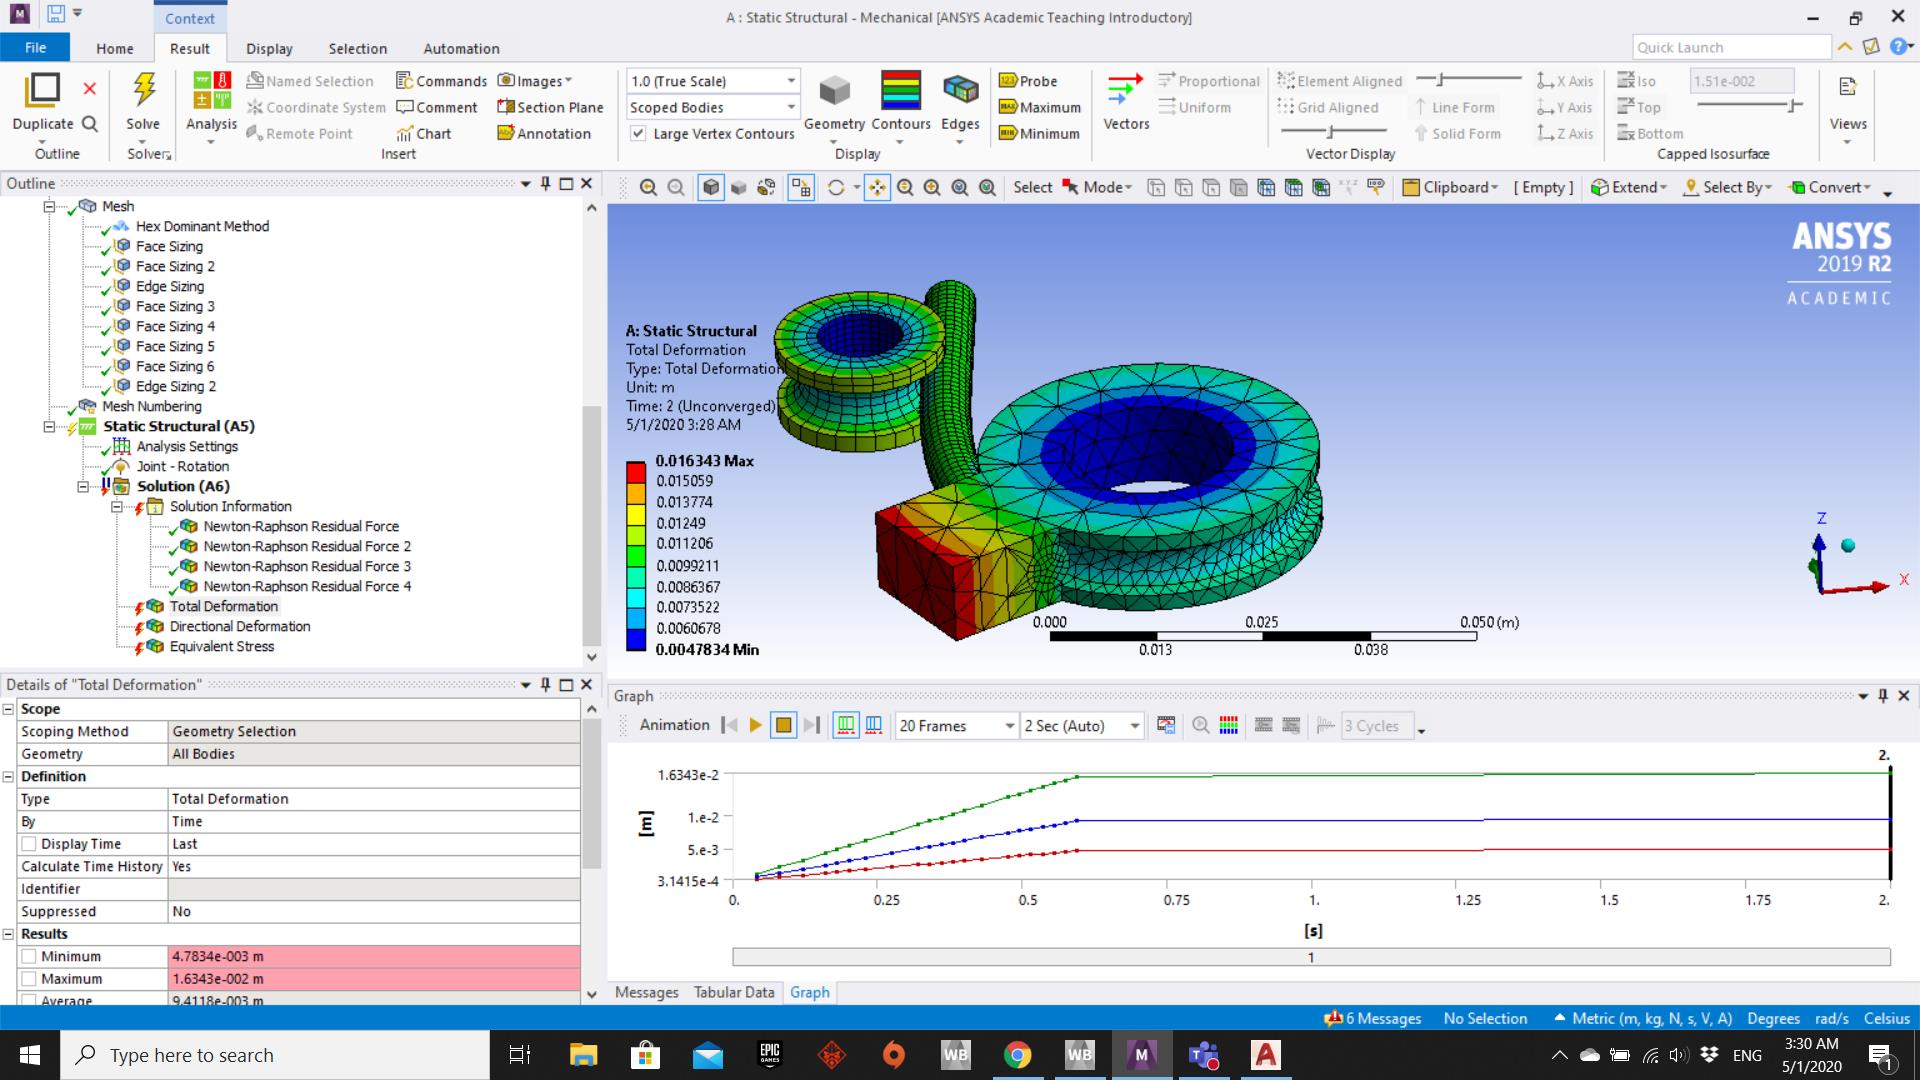Open the Select By menu
Viewport: 1920px width, 1080px height.
click(x=1727, y=187)
